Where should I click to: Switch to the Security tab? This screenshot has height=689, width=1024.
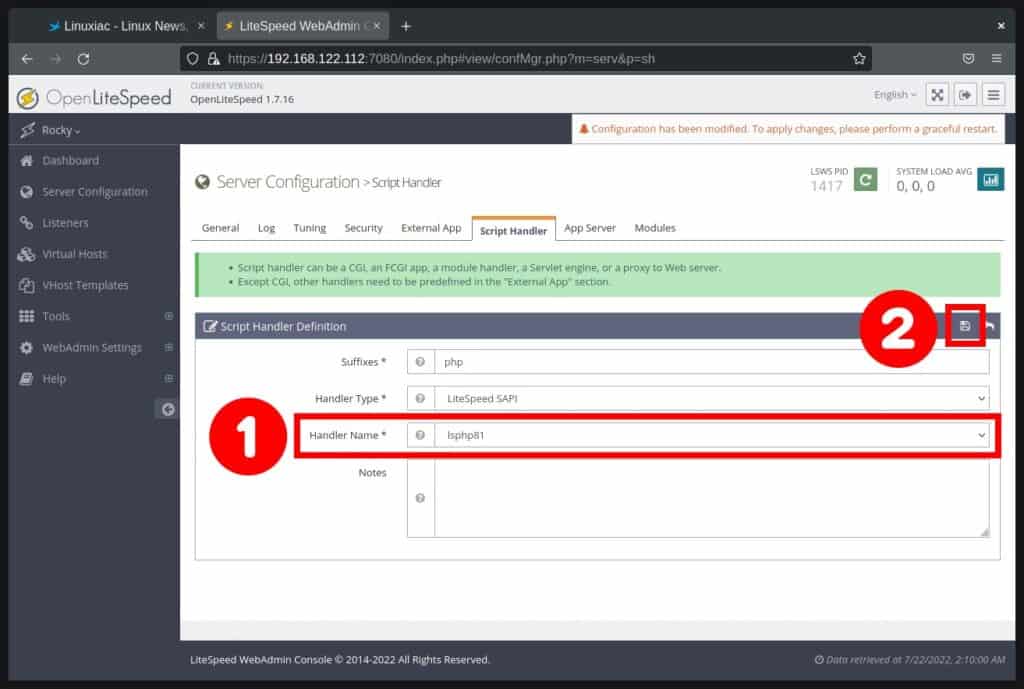pos(363,228)
